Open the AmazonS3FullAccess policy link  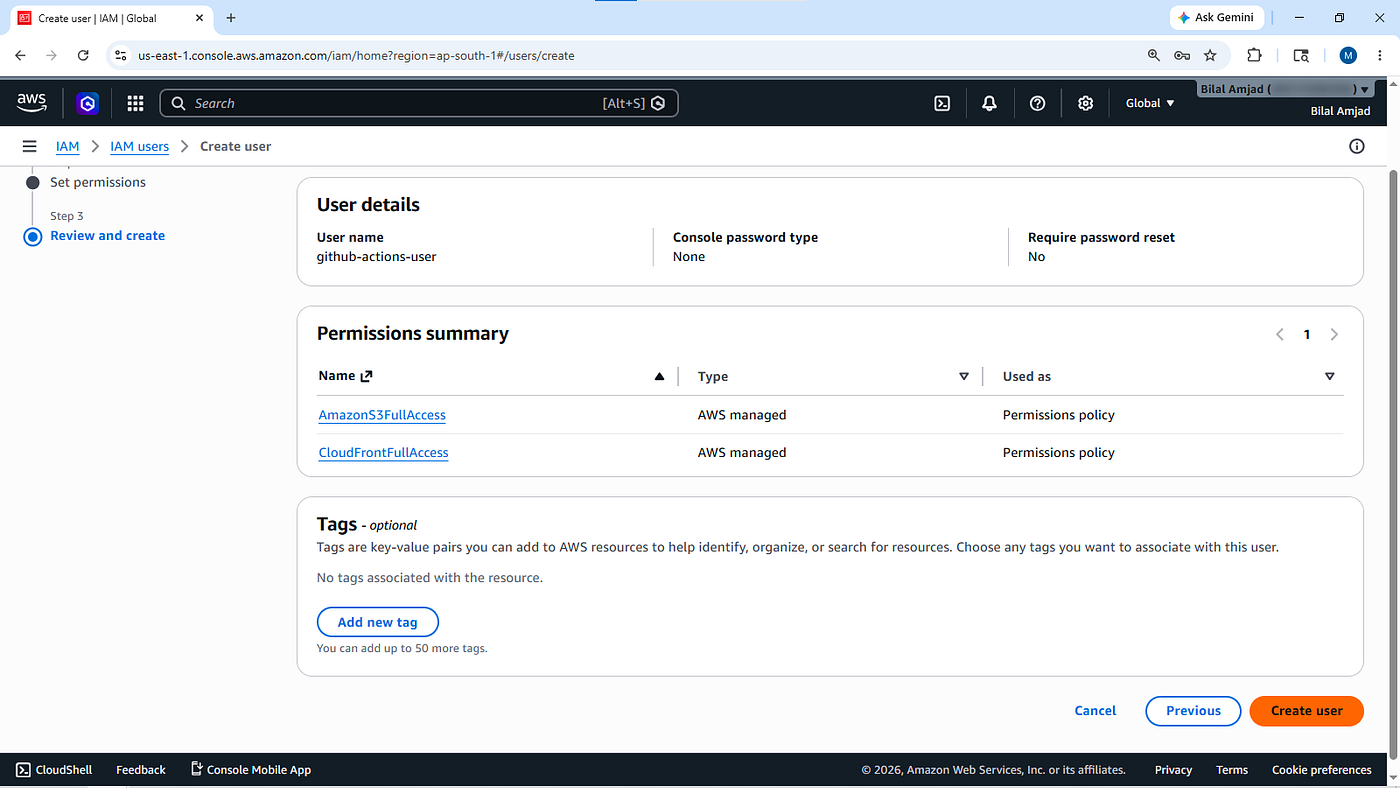[x=382, y=415]
